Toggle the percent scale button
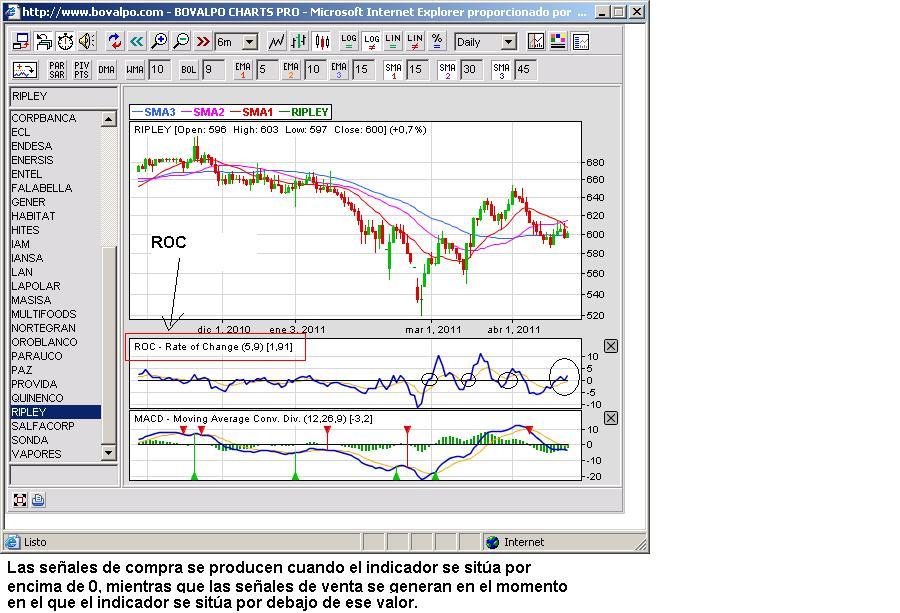Viewport: 900px width, 613px height. click(x=437, y=41)
